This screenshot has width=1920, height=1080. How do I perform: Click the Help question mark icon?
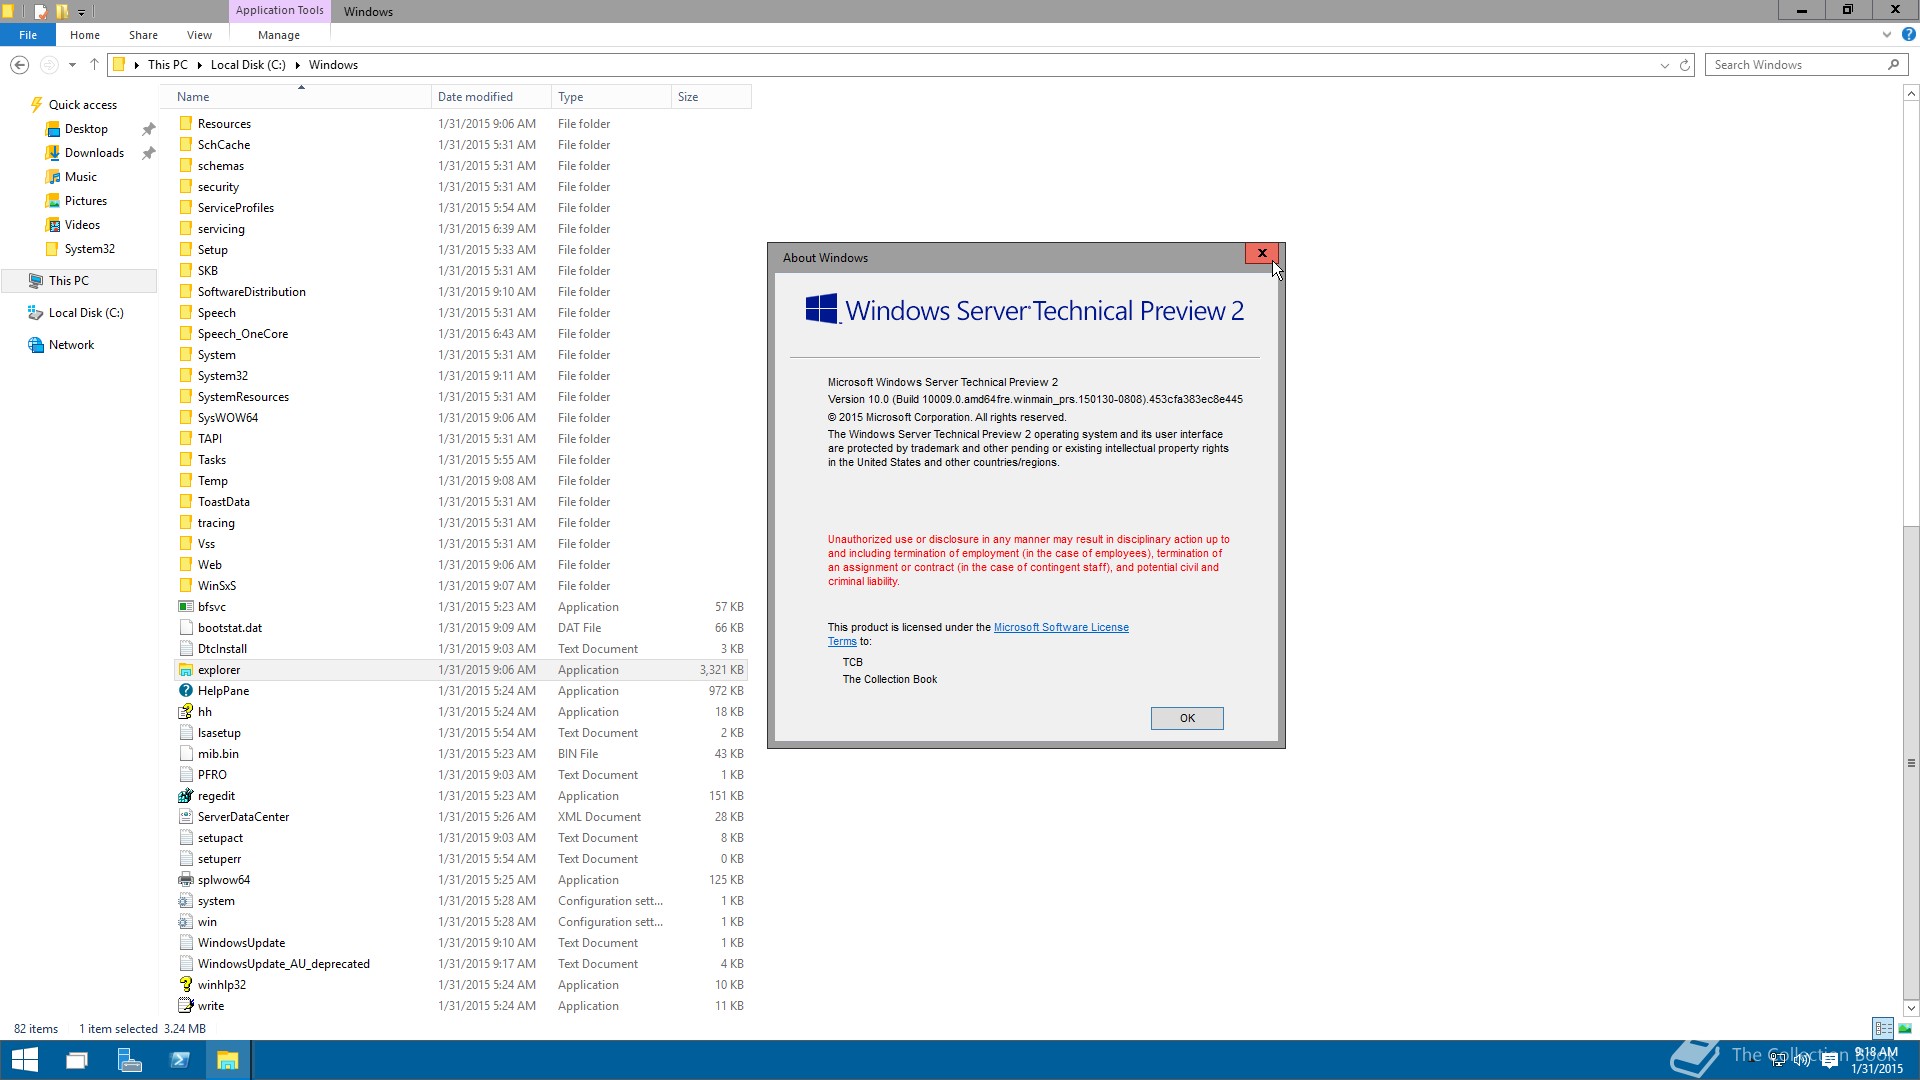(1908, 34)
